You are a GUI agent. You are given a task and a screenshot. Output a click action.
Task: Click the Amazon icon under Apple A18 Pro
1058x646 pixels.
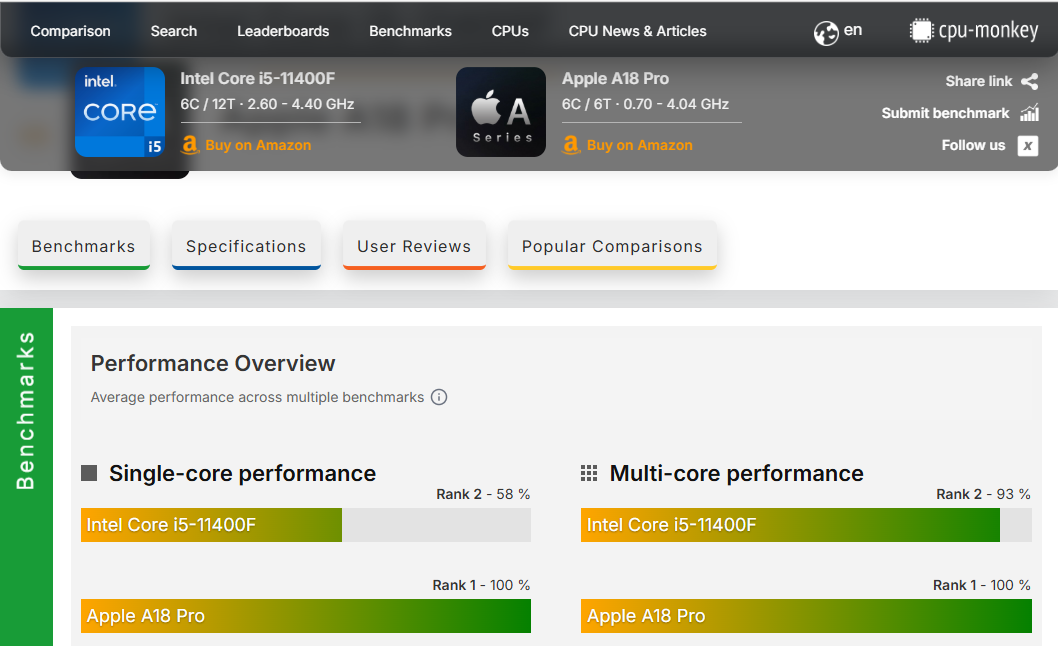click(x=571, y=145)
